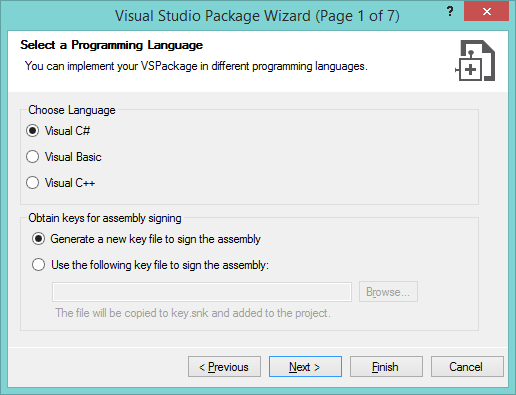
Task: Click the Choose Language group label
Action: [x=72, y=110]
